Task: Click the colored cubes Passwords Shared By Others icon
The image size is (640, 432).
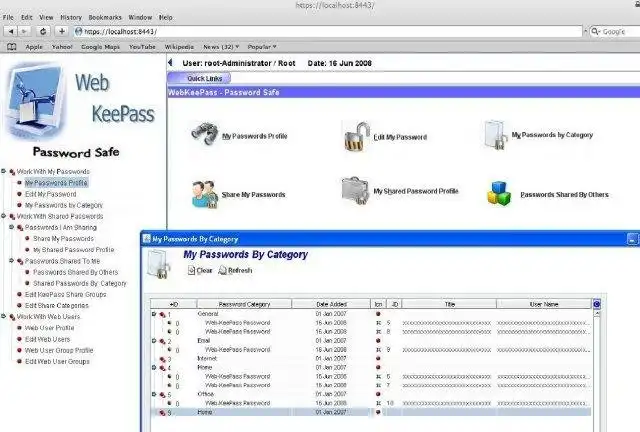Action: [x=499, y=194]
